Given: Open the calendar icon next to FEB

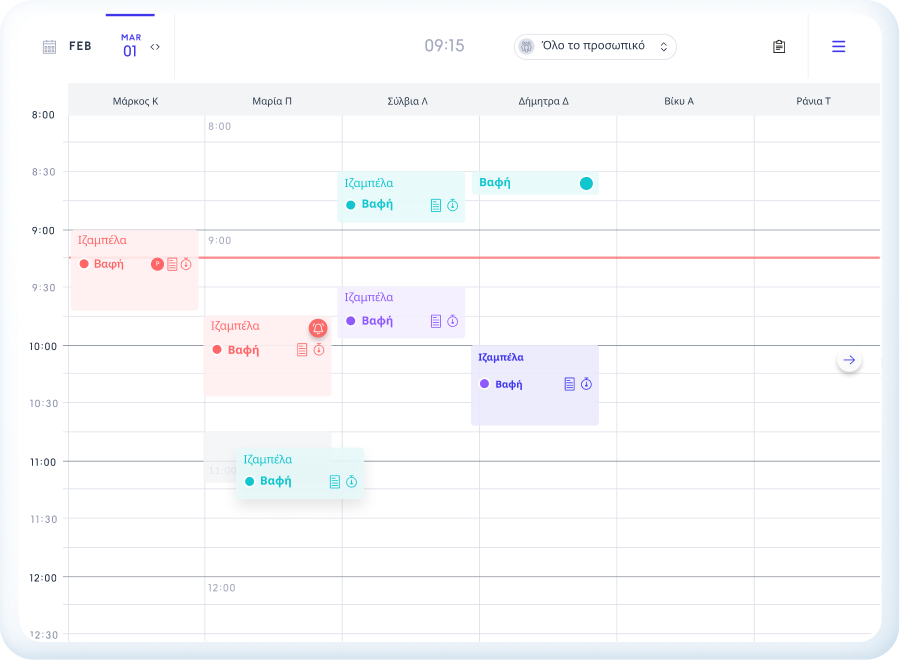Looking at the screenshot, I should [49, 47].
